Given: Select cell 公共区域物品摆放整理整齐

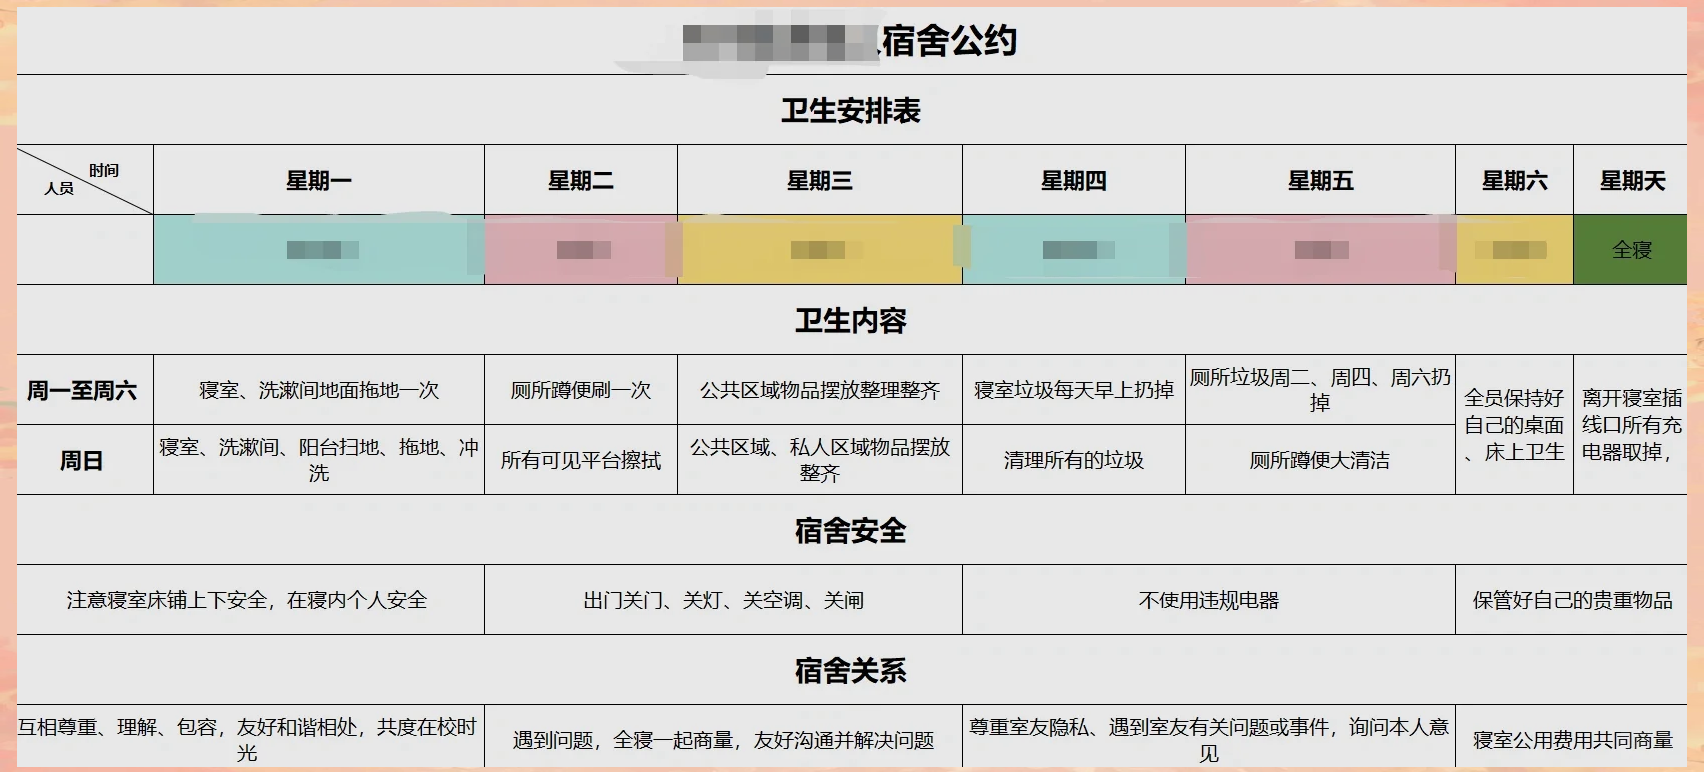Looking at the screenshot, I should point(820,390).
